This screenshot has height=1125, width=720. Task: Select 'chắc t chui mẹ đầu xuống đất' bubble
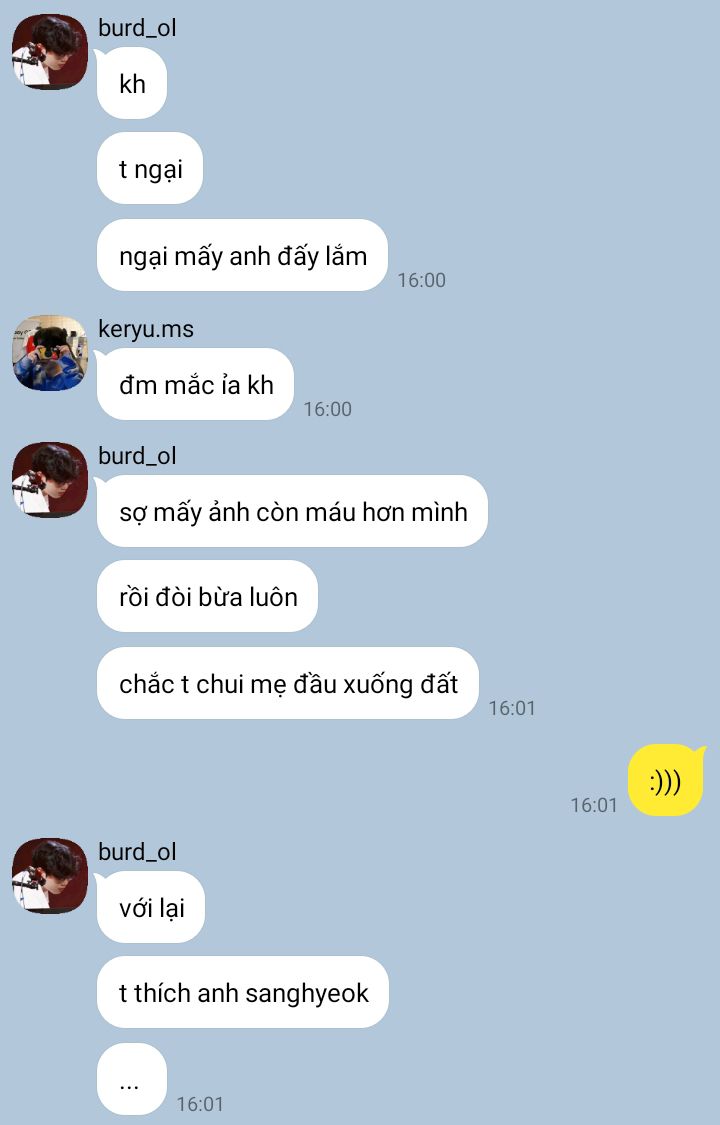tap(288, 683)
